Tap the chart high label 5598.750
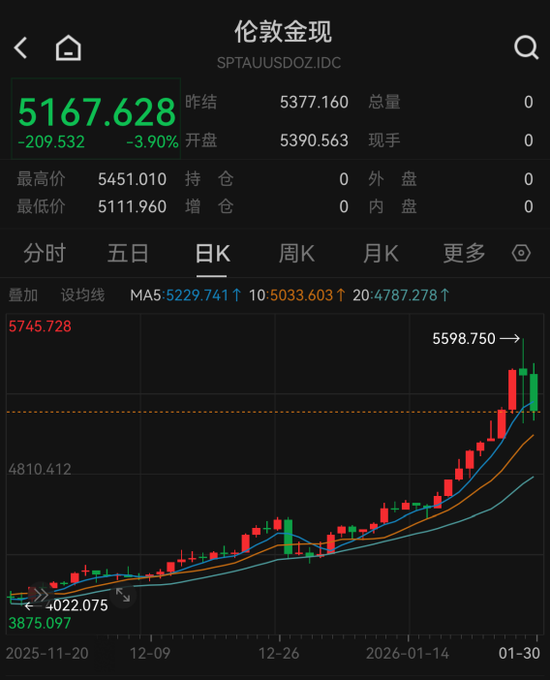The width and height of the screenshot is (550, 680). point(464,339)
